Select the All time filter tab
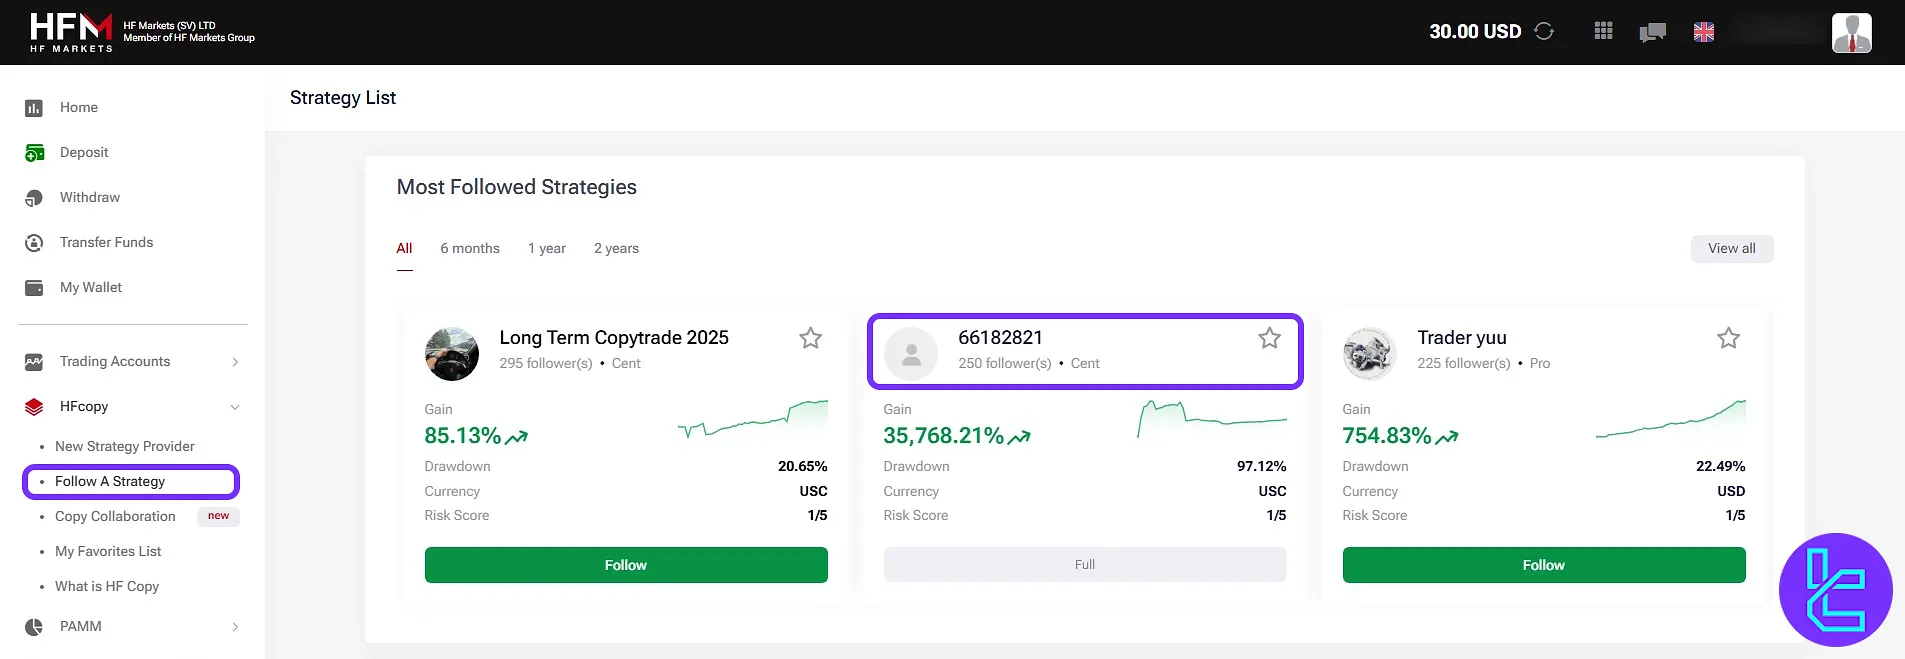This screenshot has height=659, width=1905. tap(404, 249)
